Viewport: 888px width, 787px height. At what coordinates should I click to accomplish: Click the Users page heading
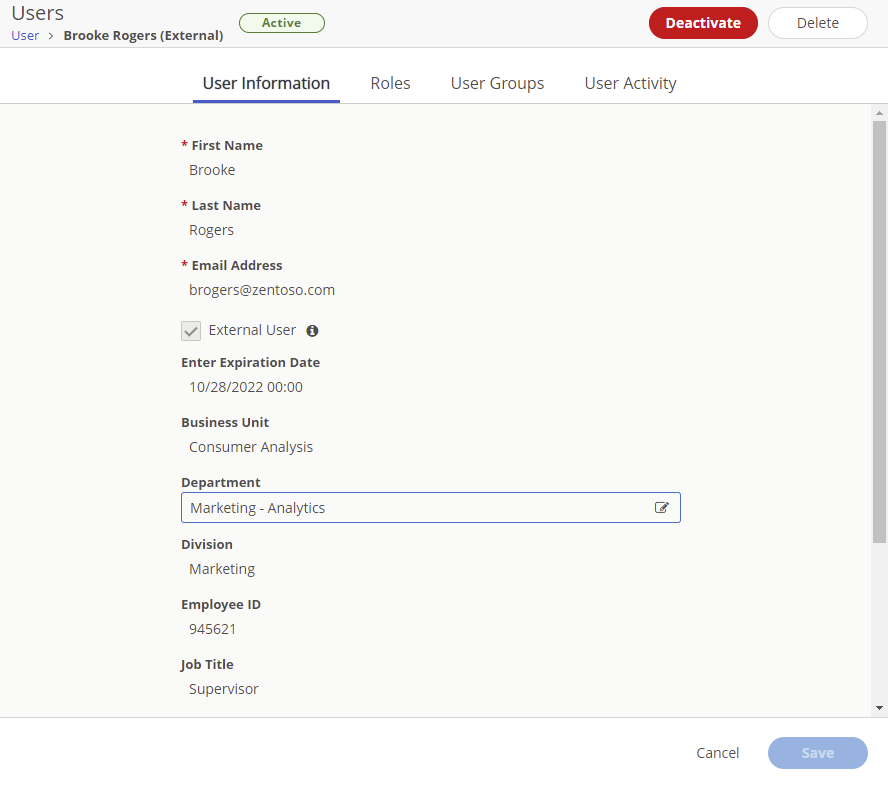point(37,13)
